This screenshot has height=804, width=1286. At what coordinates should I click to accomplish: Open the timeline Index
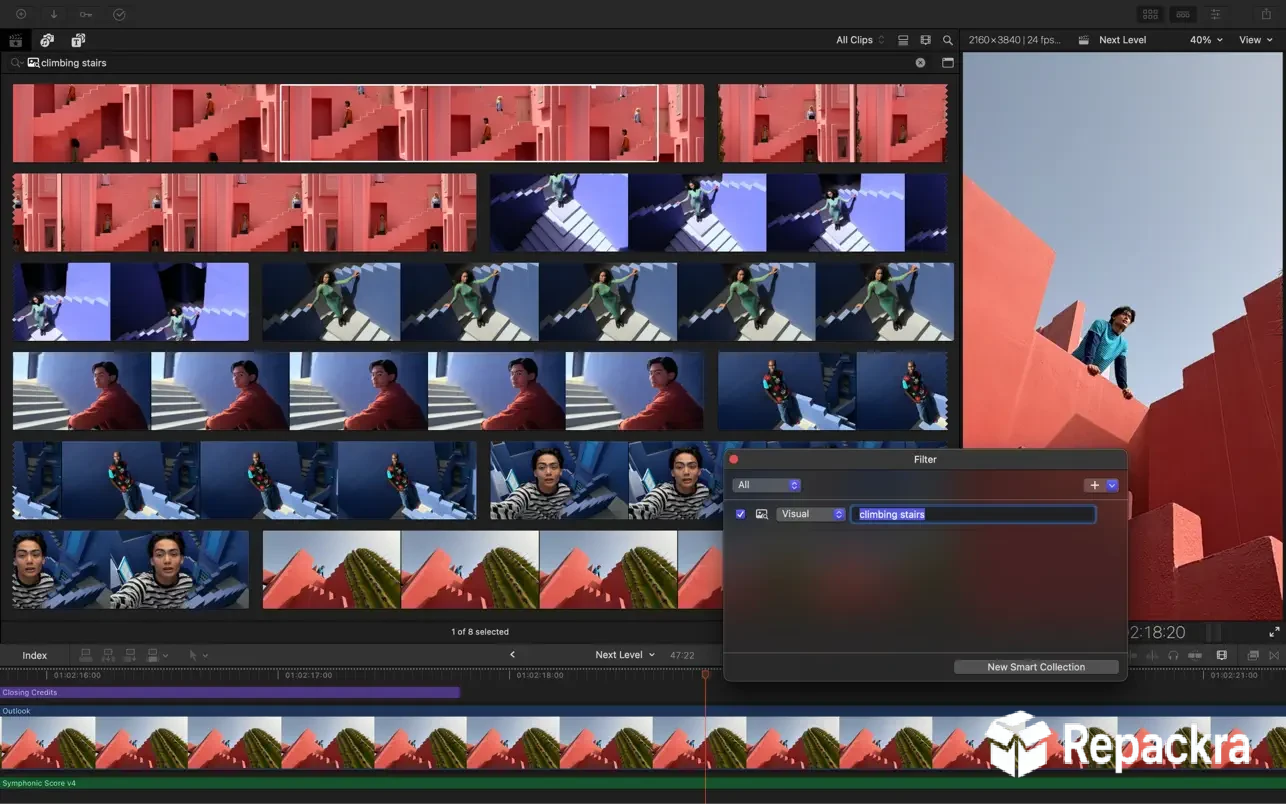(x=35, y=655)
